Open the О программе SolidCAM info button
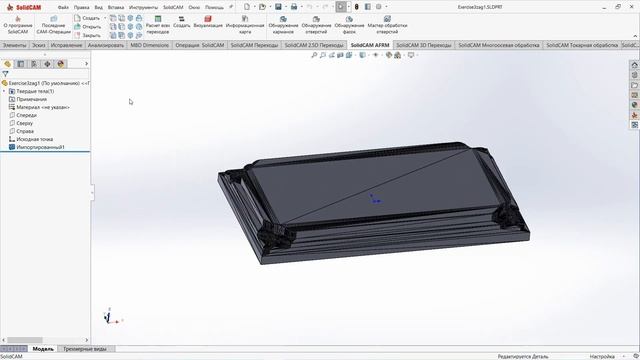This screenshot has height=360, width=640. tap(18, 25)
